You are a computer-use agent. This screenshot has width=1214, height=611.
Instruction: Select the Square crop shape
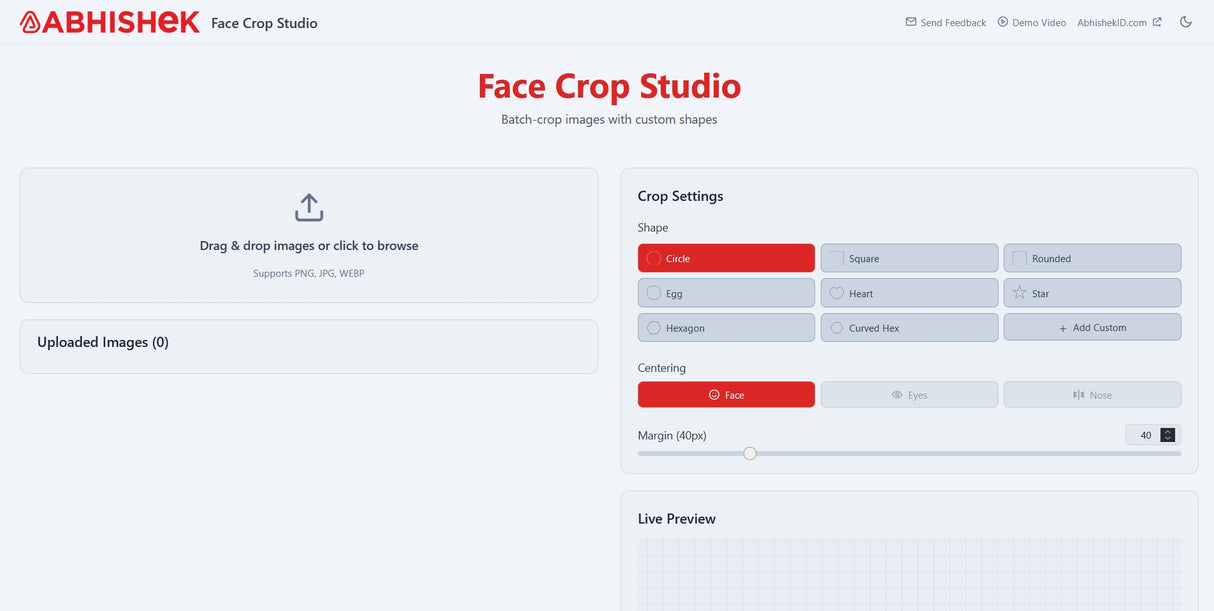pyautogui.click(x=908, y=257)
